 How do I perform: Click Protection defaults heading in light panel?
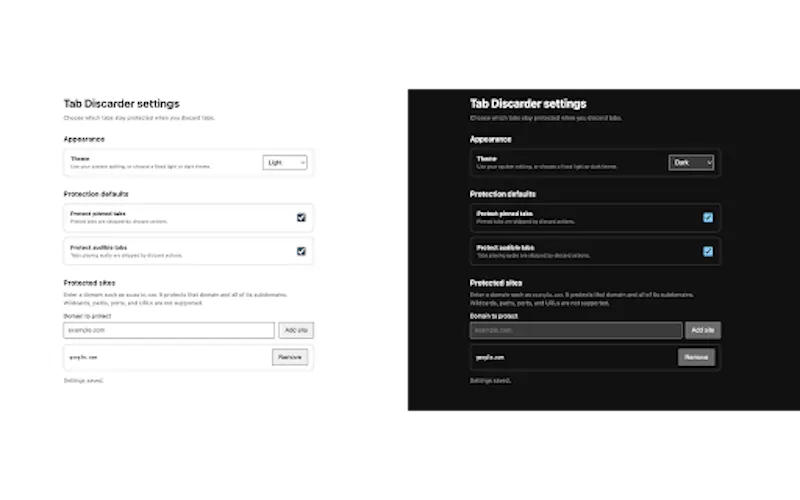(96, 194)
